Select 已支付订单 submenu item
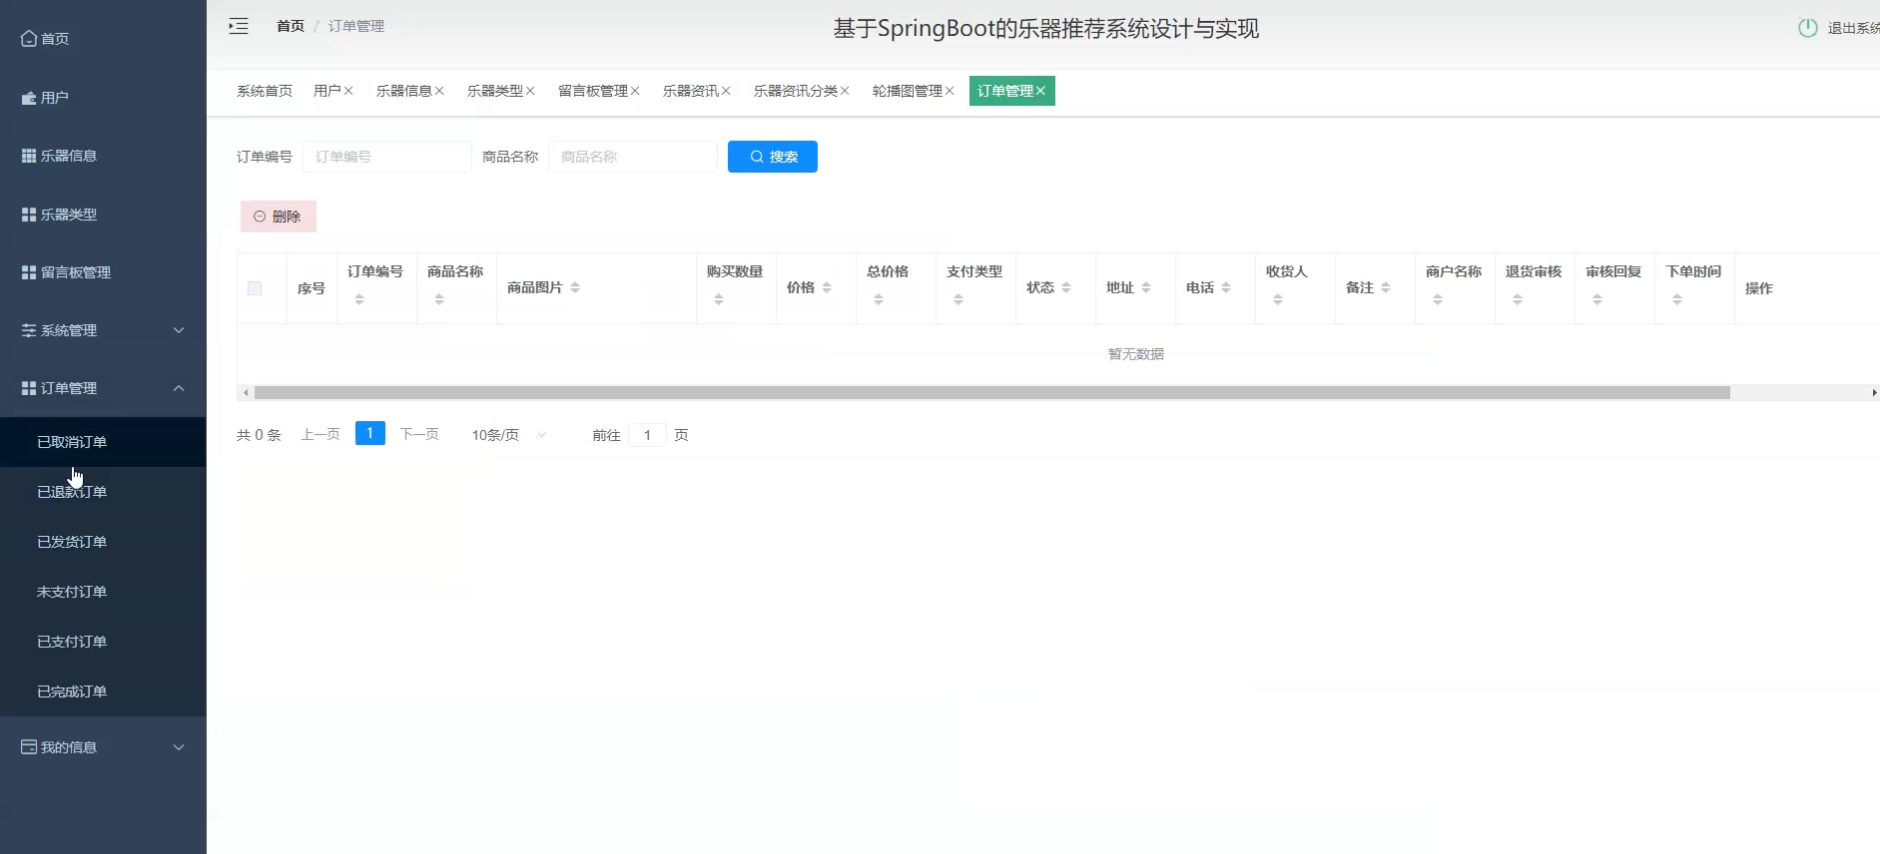1880x854 pixels. coord(103,642)
